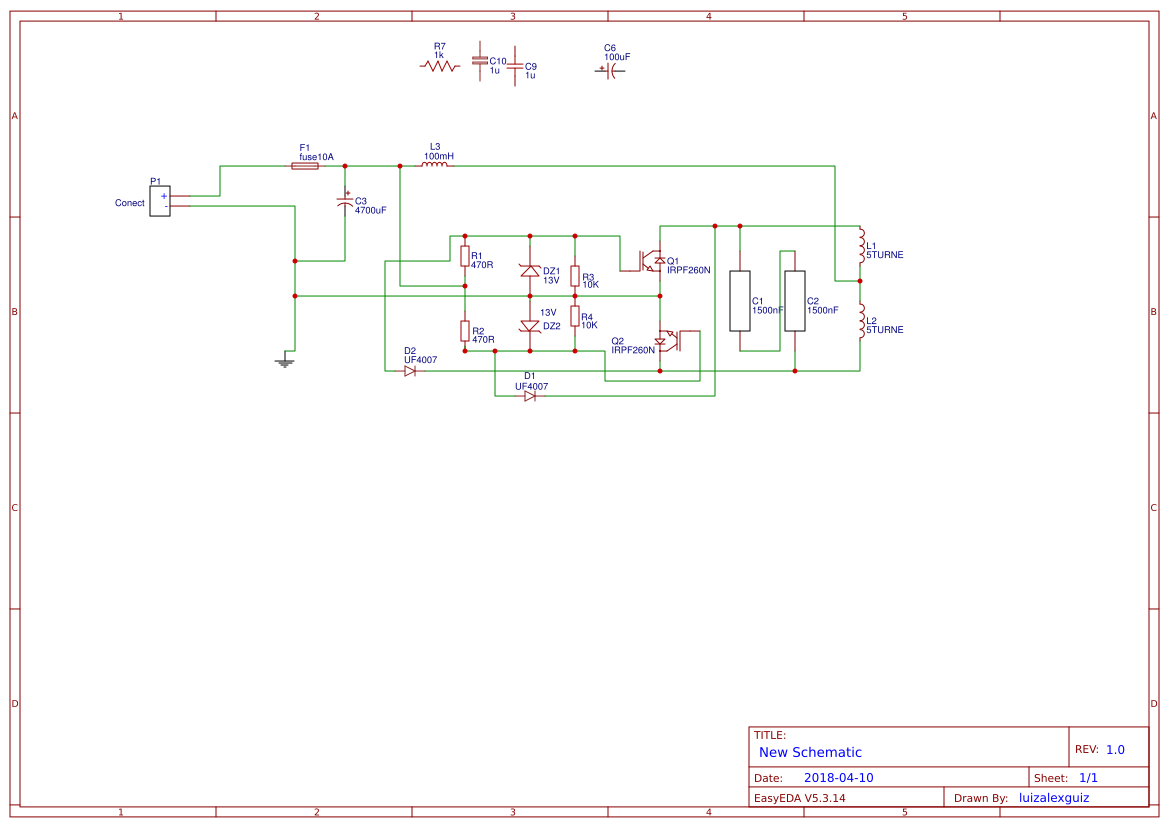Select the L3 100mH inductor symbol
1169x827 pixels.
(435, 165)
